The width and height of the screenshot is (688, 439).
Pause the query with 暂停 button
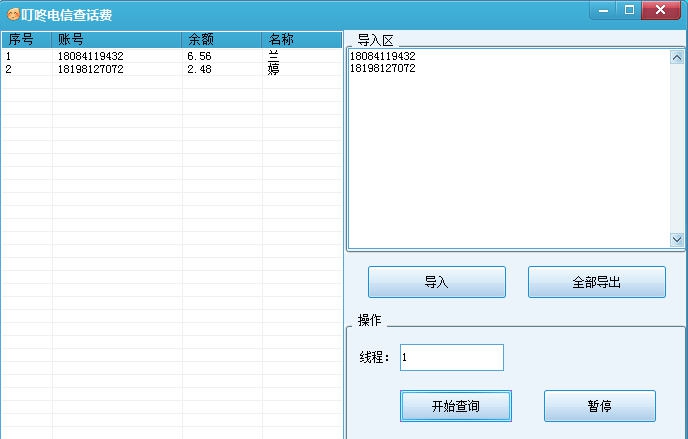(x=600, y=406)
